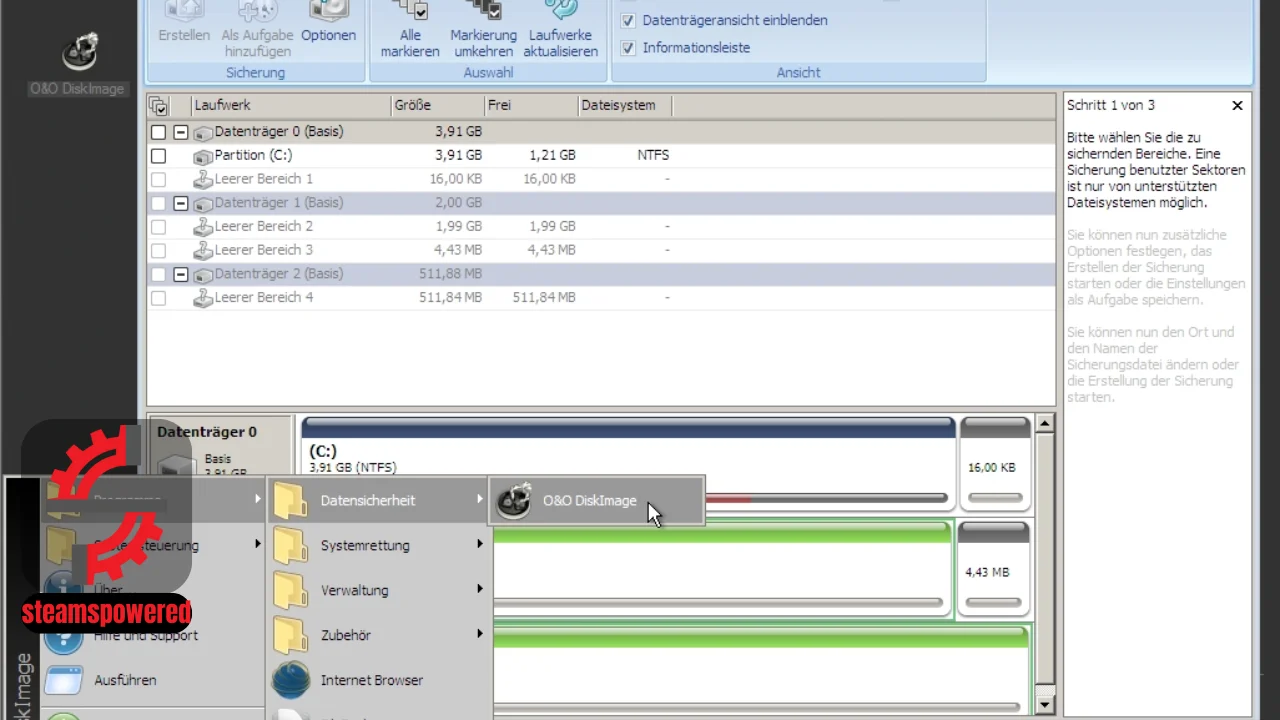
Task: Select Alle markieren in the ribbon
Action: click(x=410, y=30)
